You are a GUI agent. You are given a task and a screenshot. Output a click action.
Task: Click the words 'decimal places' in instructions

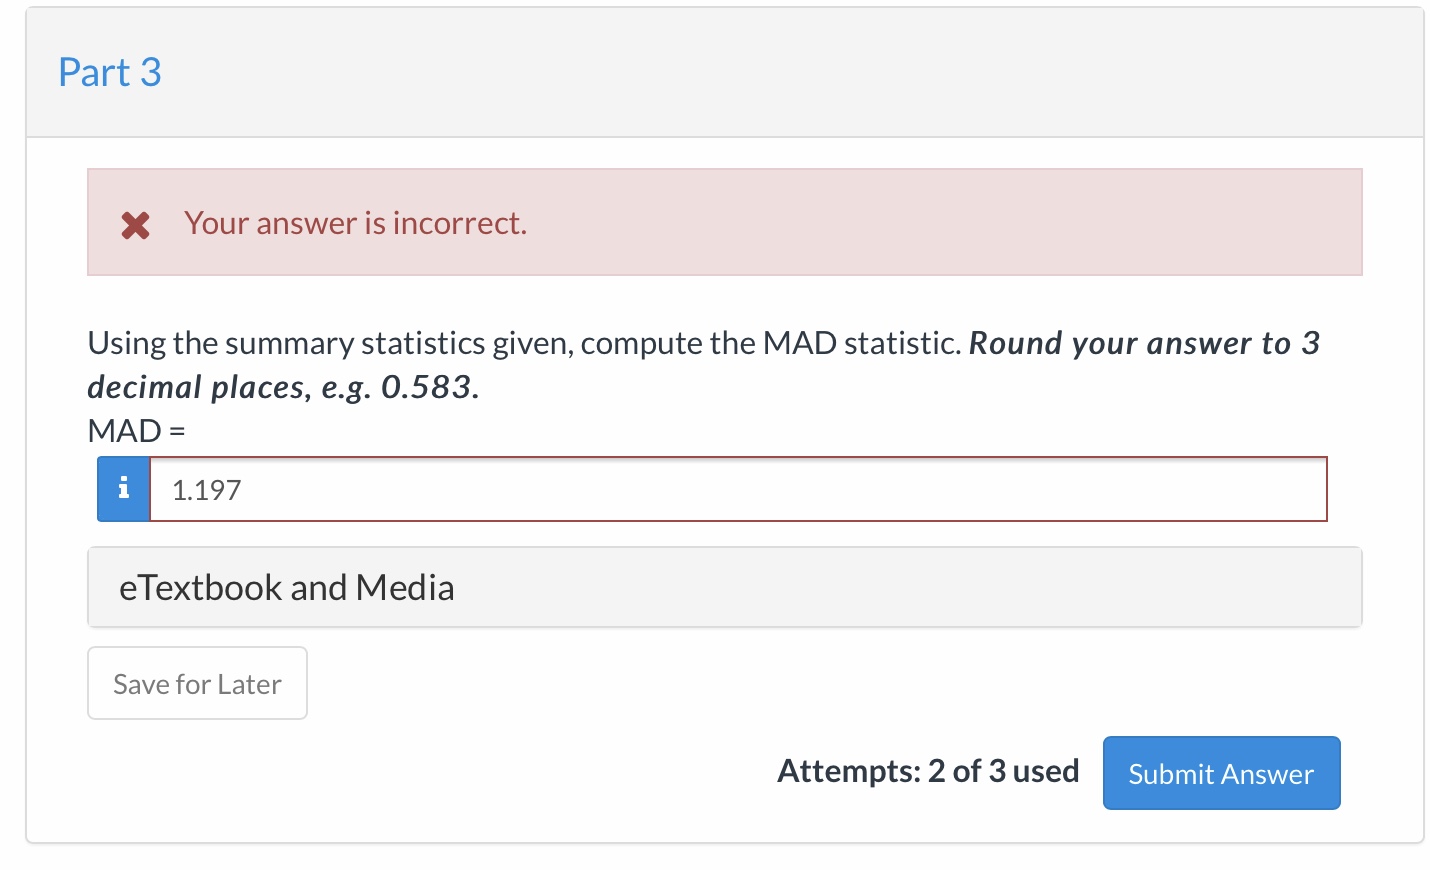[x=196, y=387]
